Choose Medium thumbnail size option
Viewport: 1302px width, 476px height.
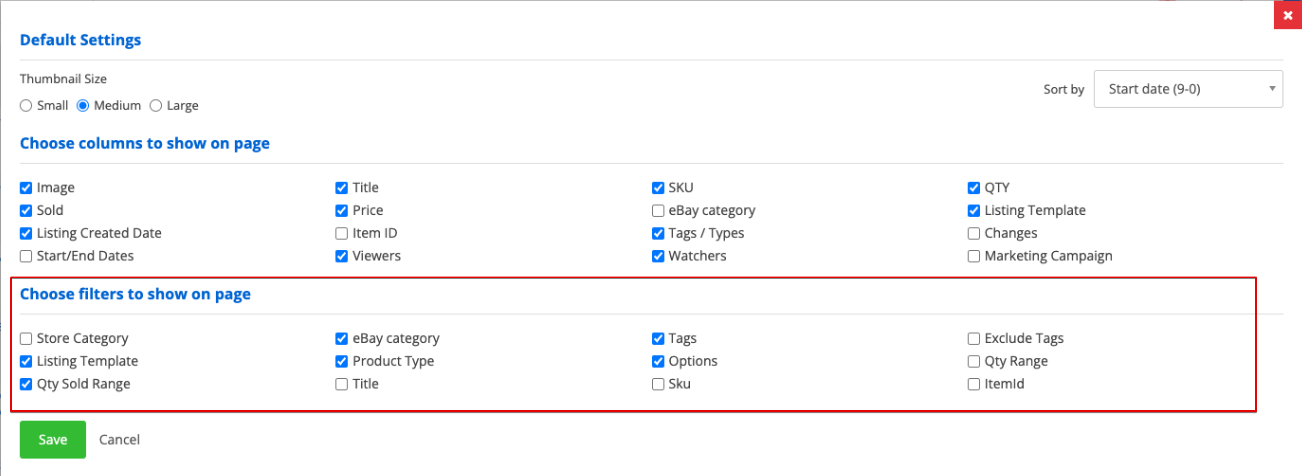click(84, 106)
